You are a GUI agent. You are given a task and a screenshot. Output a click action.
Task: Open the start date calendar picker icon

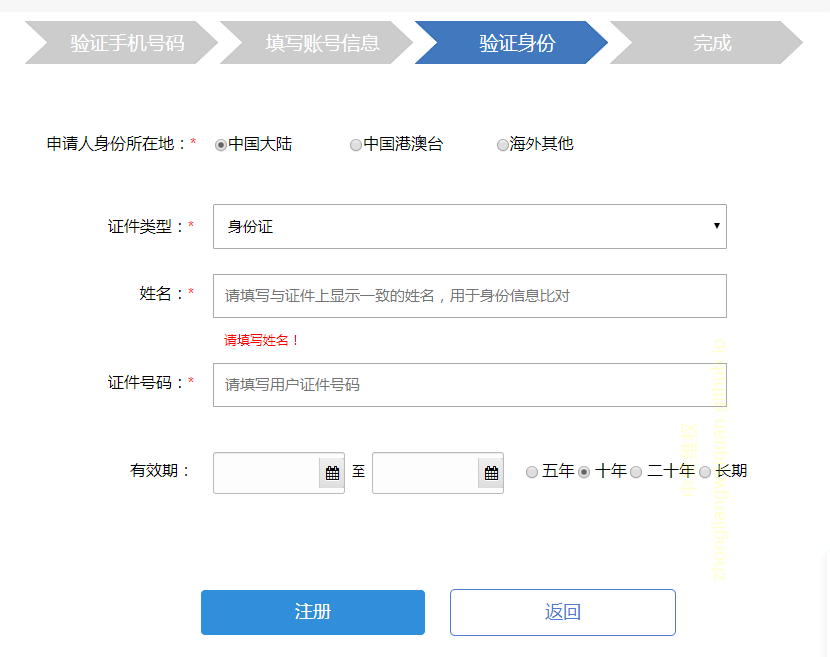tap(332, 473)
